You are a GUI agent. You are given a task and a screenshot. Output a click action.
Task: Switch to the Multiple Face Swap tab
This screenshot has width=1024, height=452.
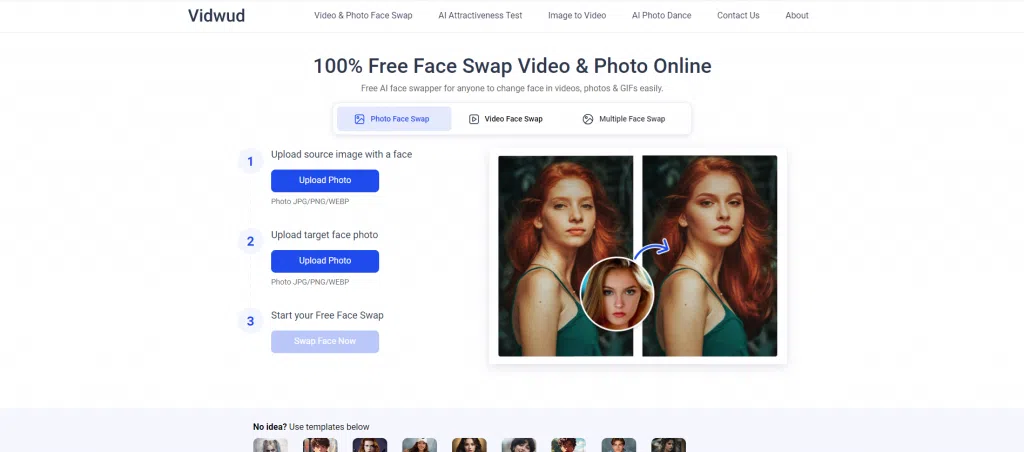[624, 119]
